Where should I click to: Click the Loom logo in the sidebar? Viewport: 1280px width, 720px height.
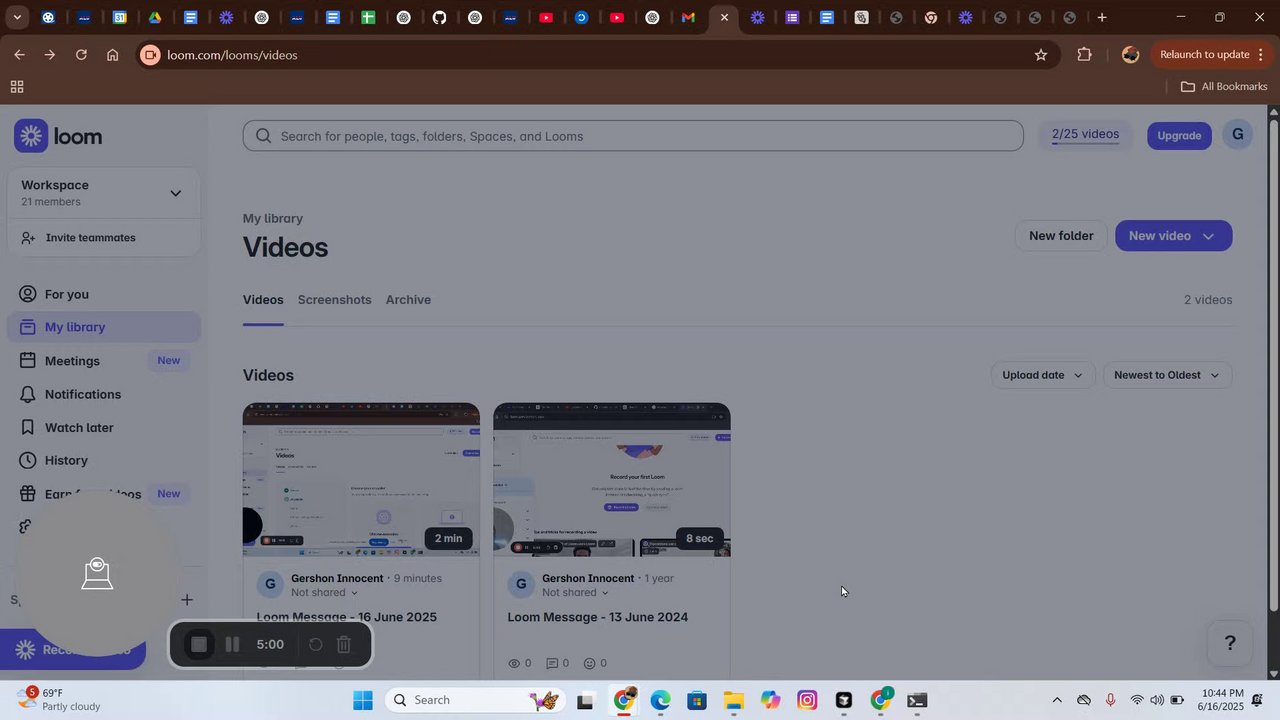[58, 136]
